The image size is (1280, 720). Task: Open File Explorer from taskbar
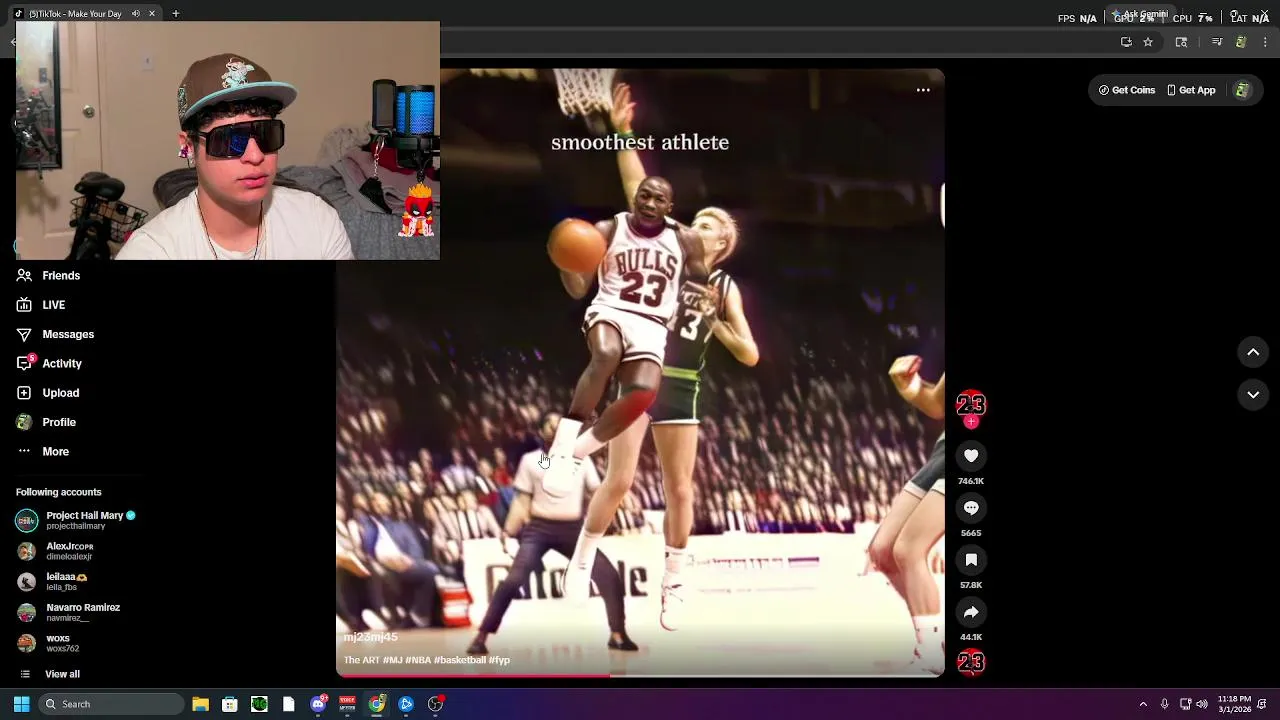pyautogui.click(x=200, y=704)
